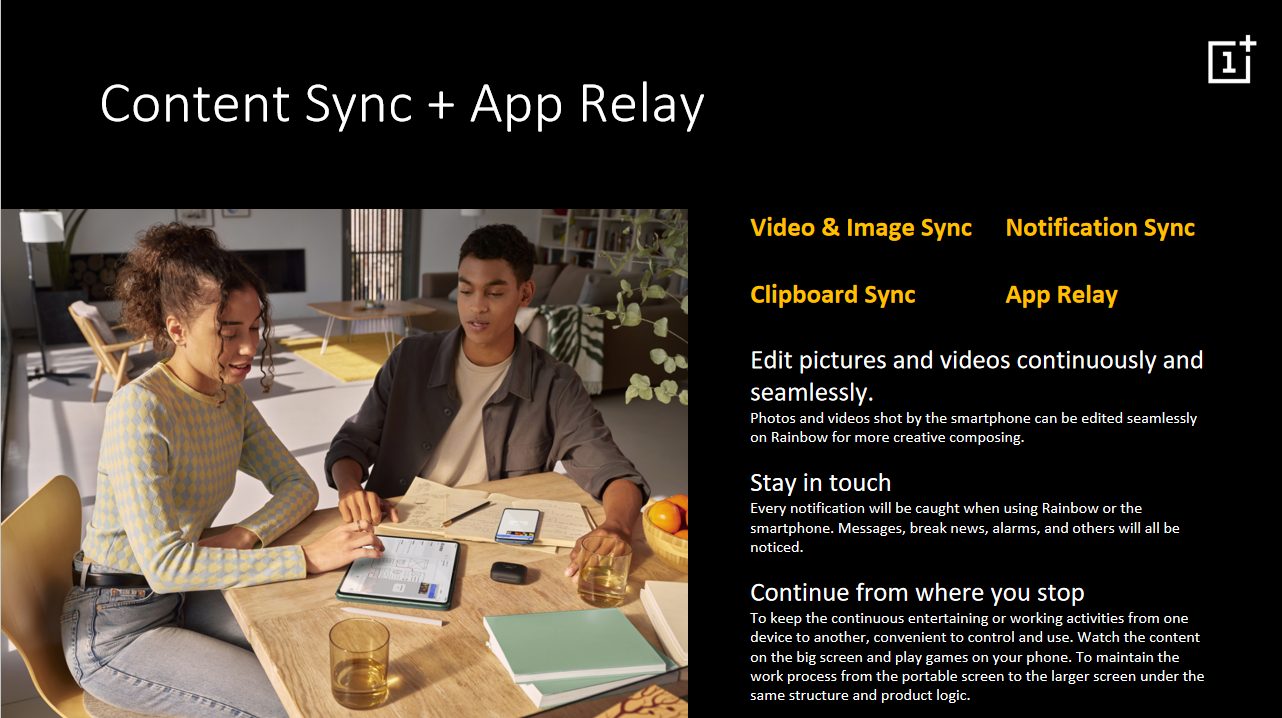
Task: Click the 'Clipboard Sync' heading
Action: point(833,295)
